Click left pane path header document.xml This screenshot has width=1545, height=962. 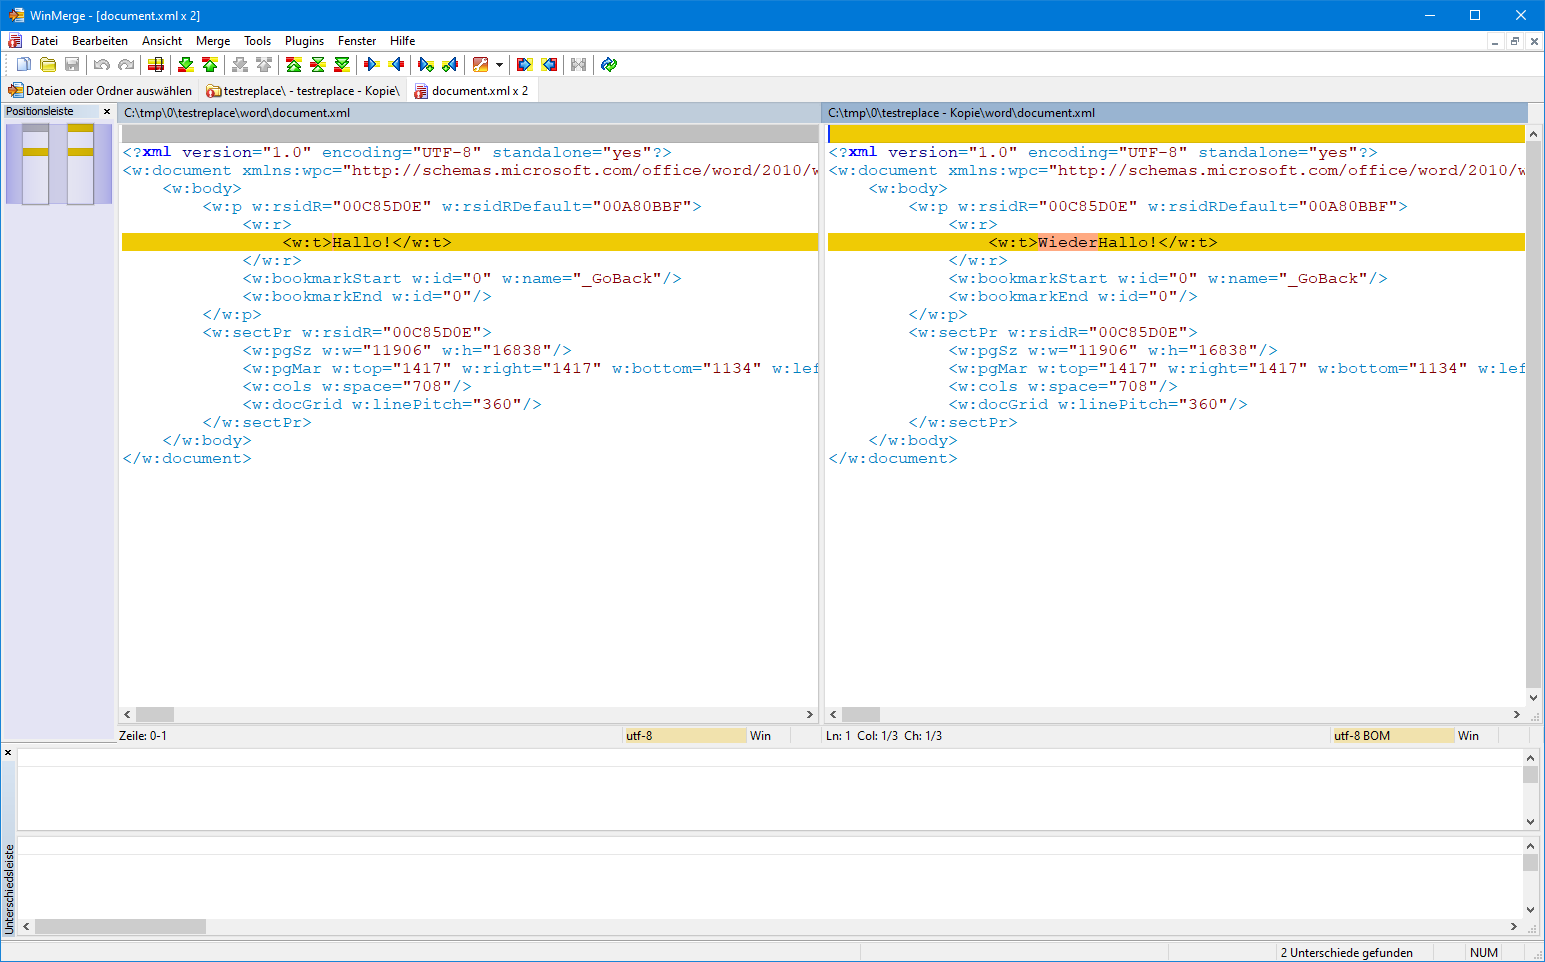(x=469, y=113)
